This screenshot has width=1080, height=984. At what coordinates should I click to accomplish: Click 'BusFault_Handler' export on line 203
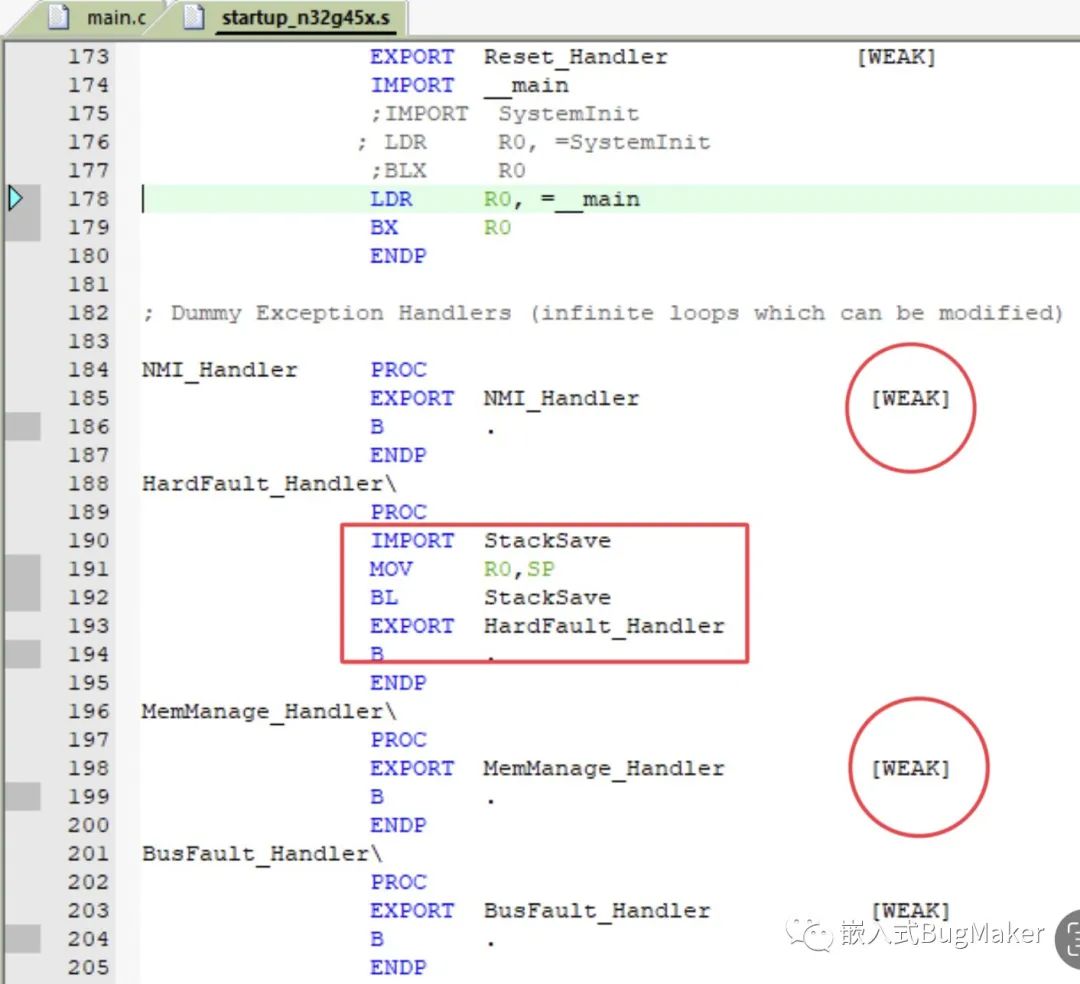596,911
